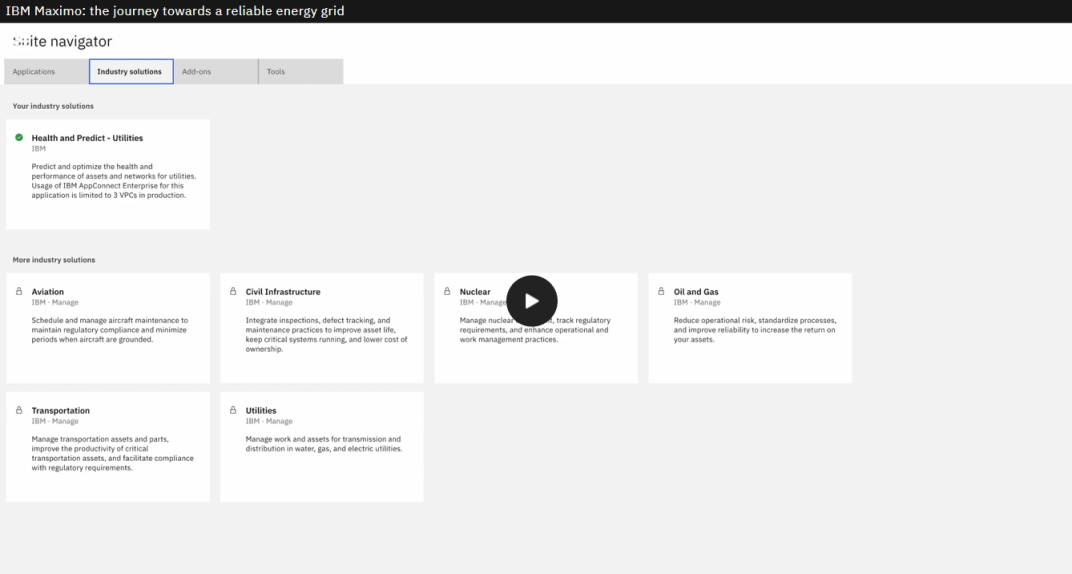This screenshot has height=574, width=1072.
Task: Click the 'Schedule and manage aircraft maintenance' description
Action: (109, 329)
